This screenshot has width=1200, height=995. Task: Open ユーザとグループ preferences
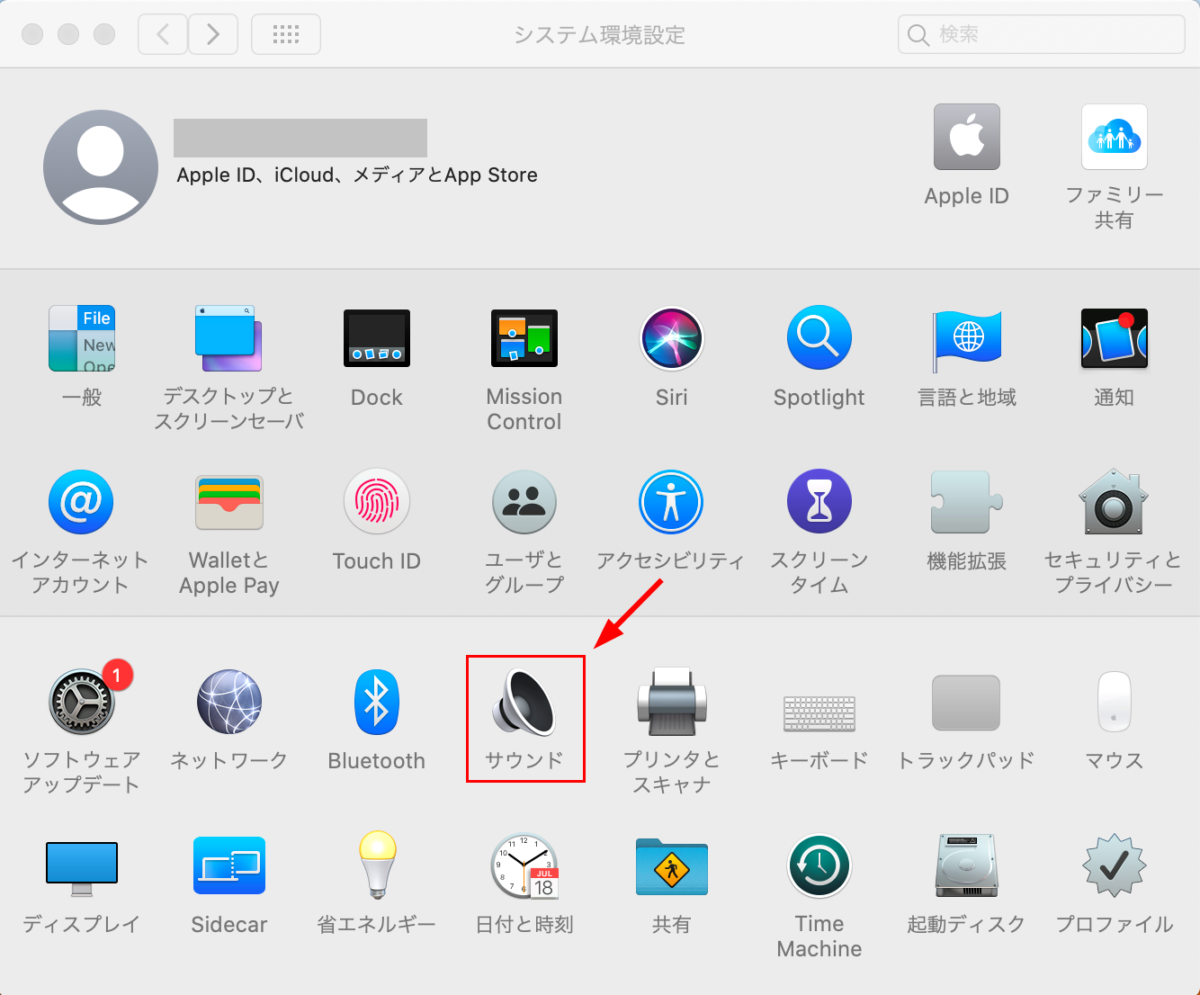[524, 502]
